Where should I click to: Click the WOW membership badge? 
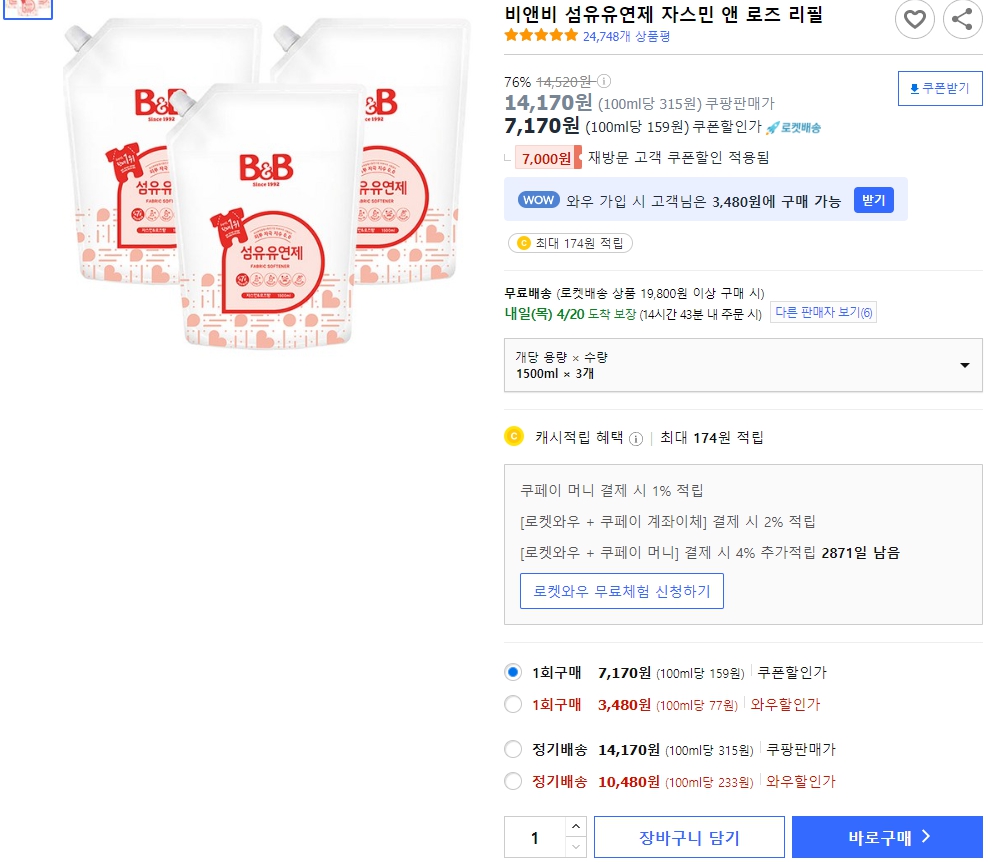pos(538,200)
